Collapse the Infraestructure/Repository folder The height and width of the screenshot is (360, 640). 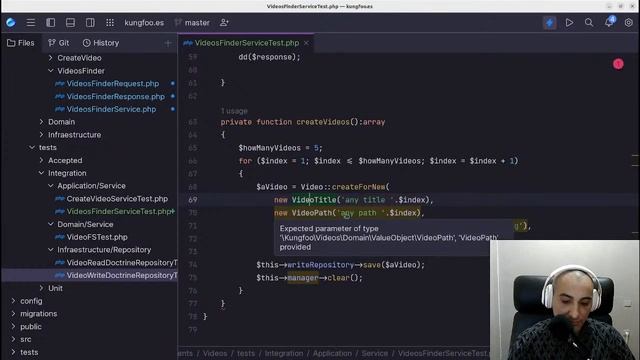pos(51,250)
